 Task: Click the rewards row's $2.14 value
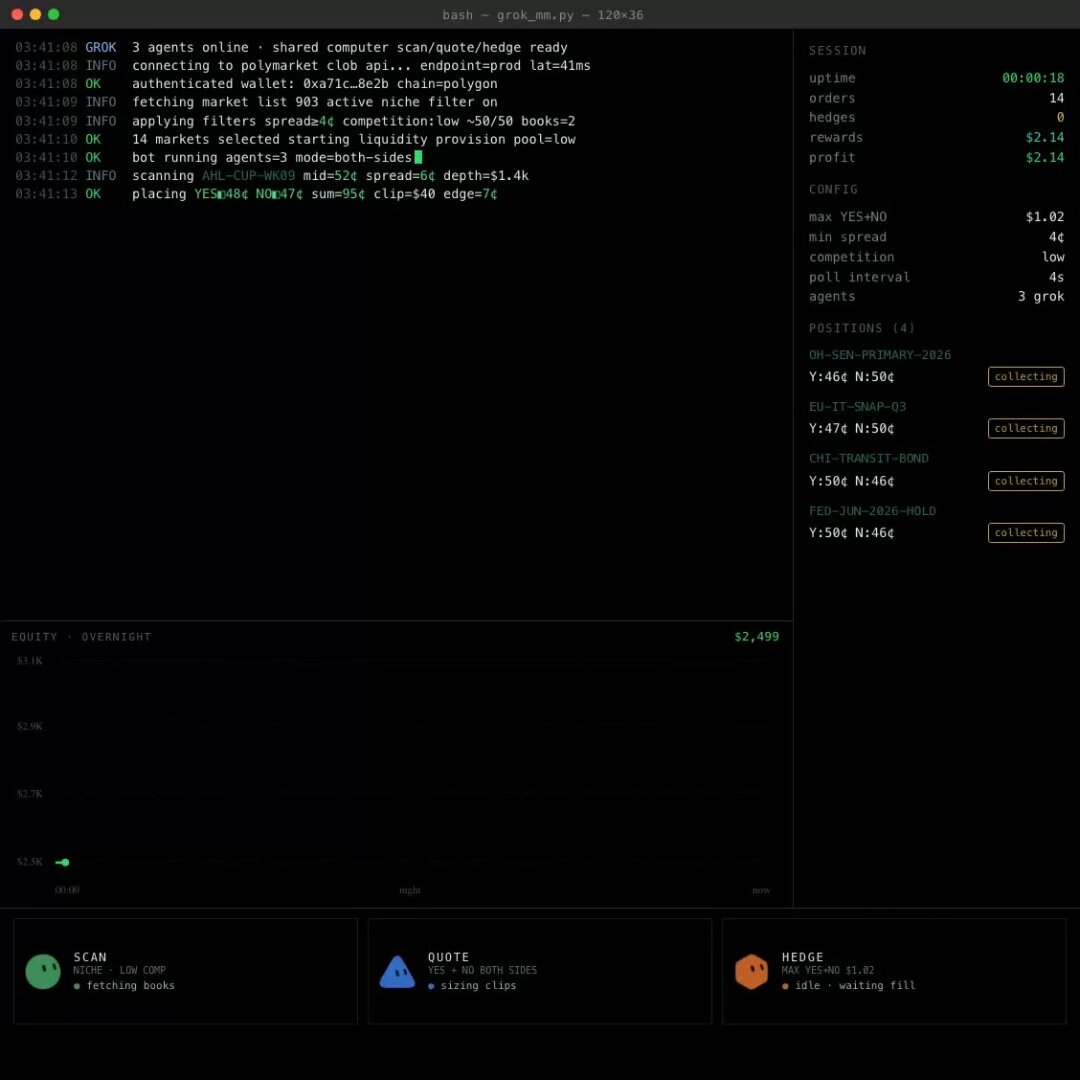coord(1044,137)
